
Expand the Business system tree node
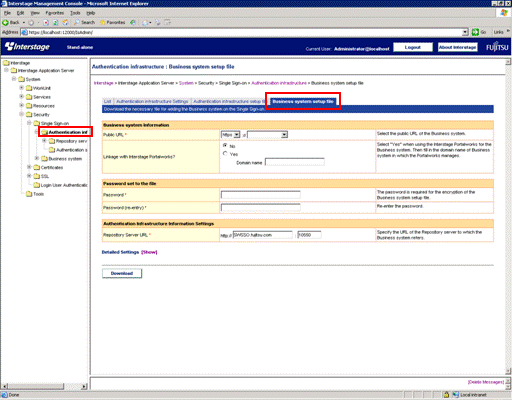37,158
